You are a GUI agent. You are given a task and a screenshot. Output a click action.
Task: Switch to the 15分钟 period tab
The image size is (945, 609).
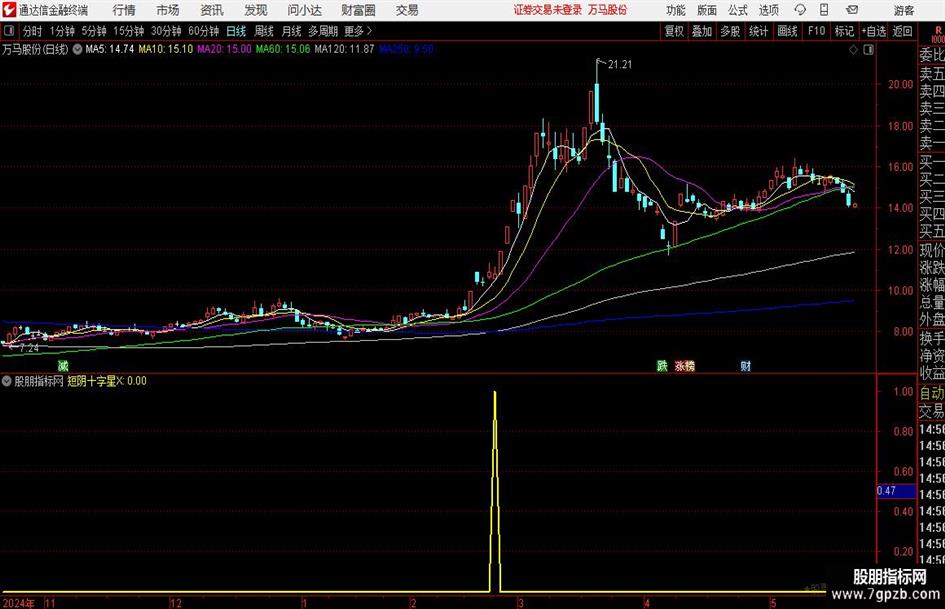click(x=129, y=31)
